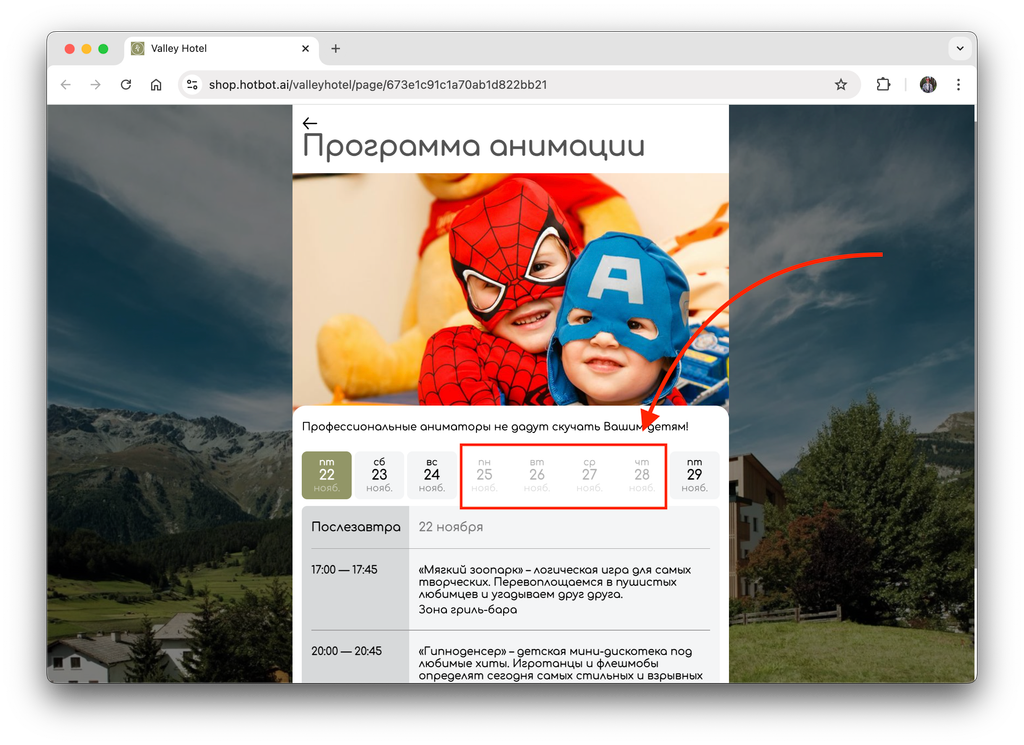Bookmark this page with the star
Viewport: 1024px width, 745px height.
coord(840,85)
